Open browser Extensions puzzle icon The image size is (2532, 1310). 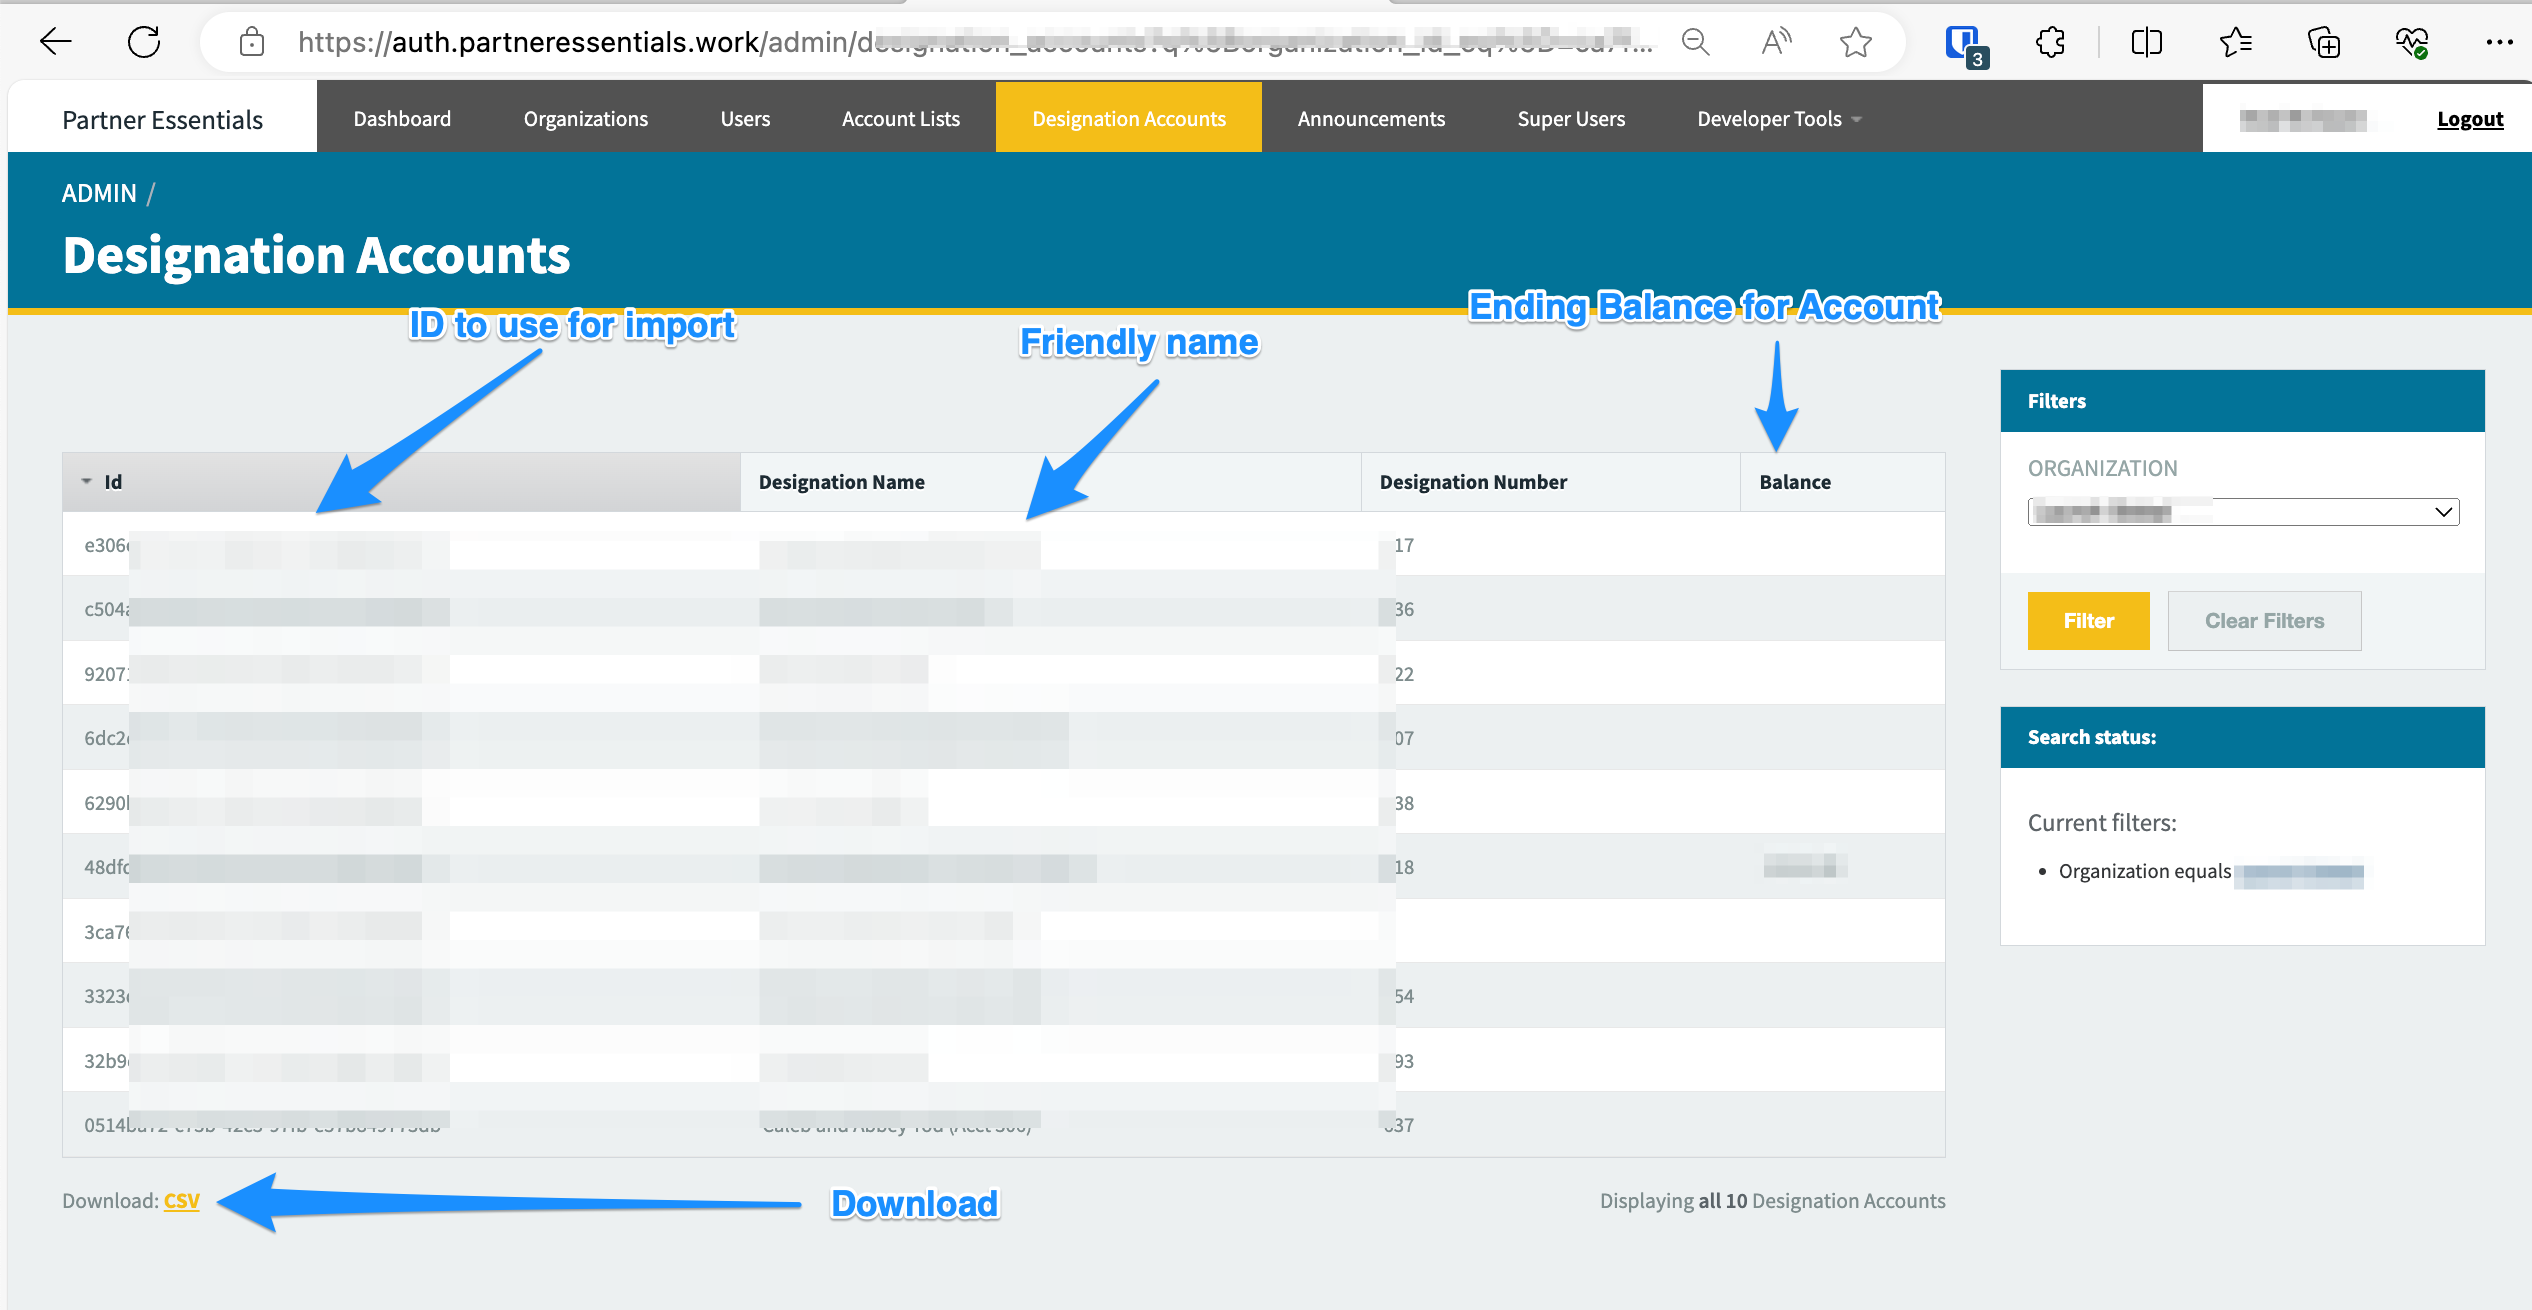point(2050,42)
